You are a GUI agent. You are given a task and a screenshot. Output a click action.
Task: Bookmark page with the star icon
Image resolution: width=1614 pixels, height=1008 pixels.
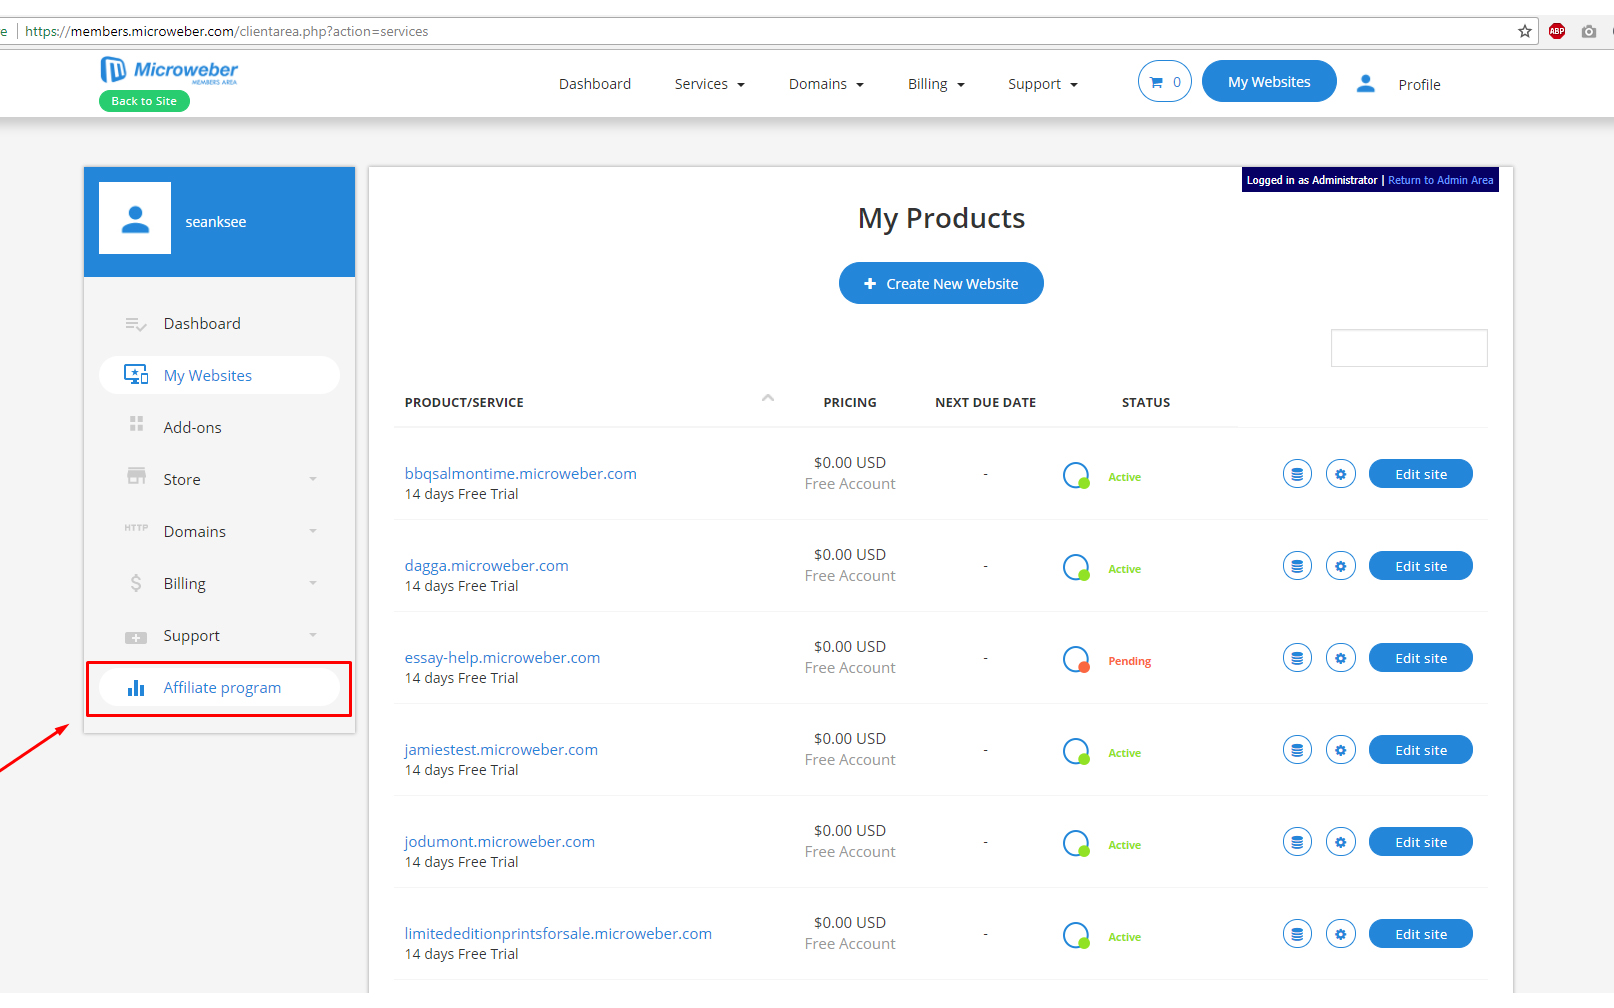pyautogui.click(x=1525, y=31)
